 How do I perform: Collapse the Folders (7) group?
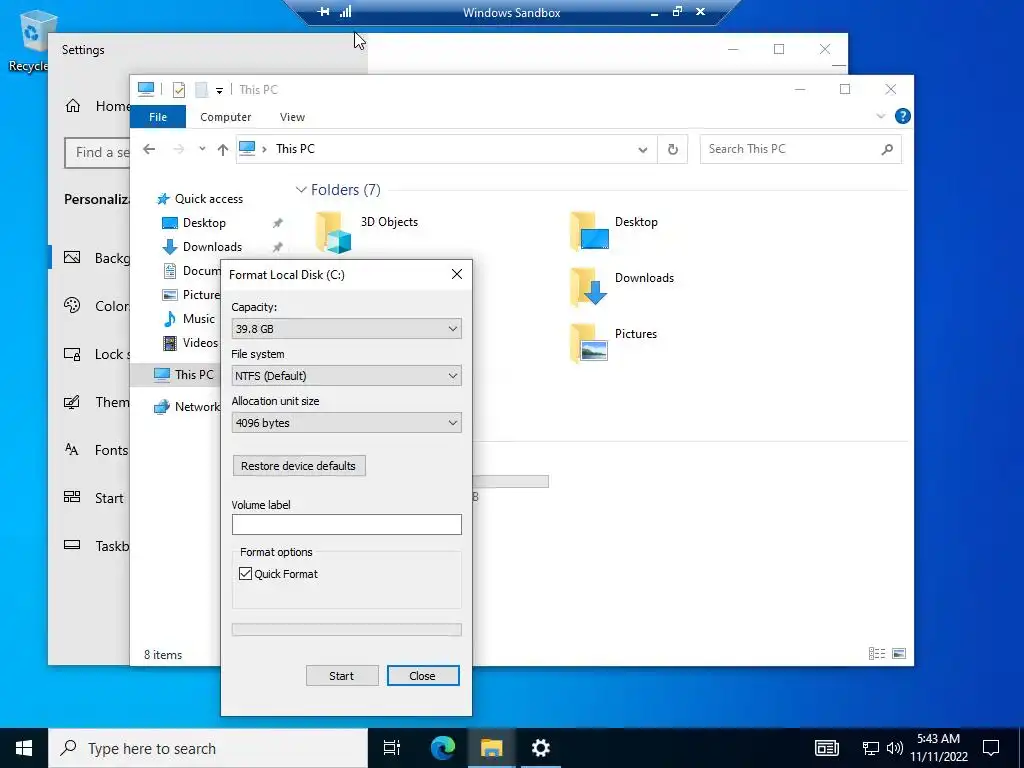pos(301,190)
